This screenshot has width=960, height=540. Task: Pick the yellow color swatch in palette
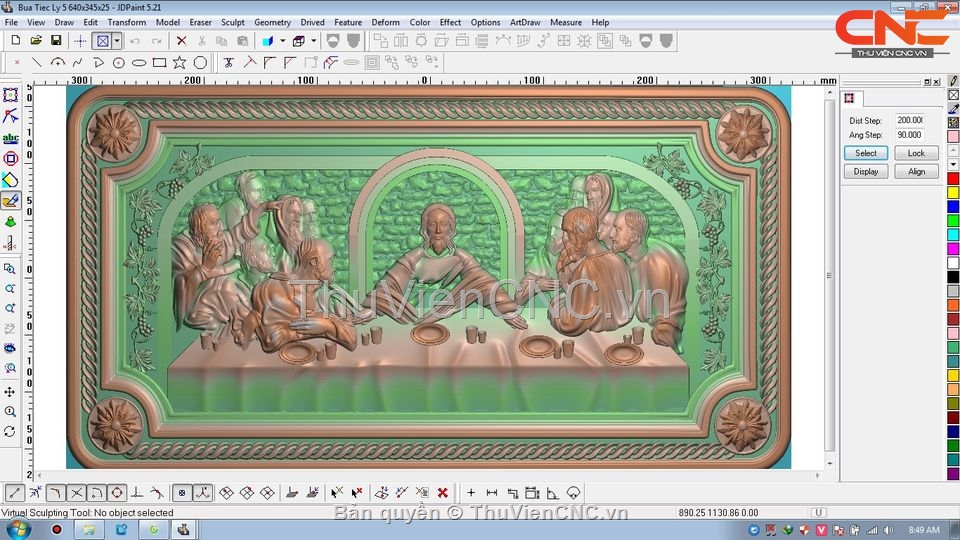tap(953, 192)
